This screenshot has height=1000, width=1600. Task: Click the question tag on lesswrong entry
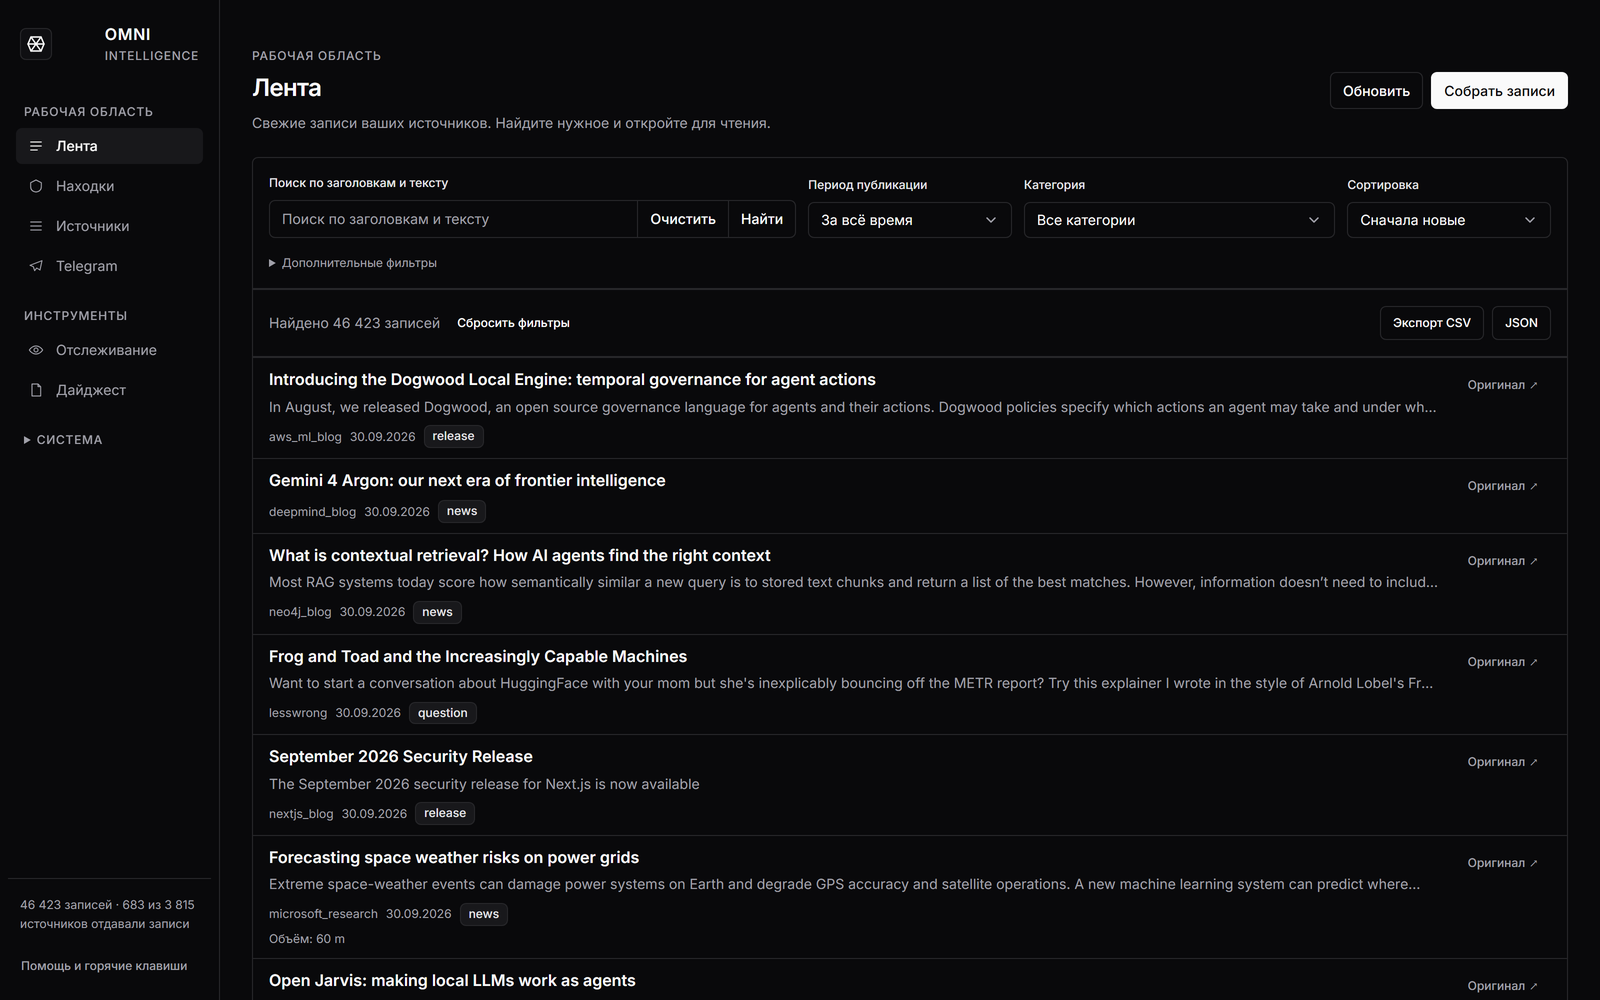443,713
